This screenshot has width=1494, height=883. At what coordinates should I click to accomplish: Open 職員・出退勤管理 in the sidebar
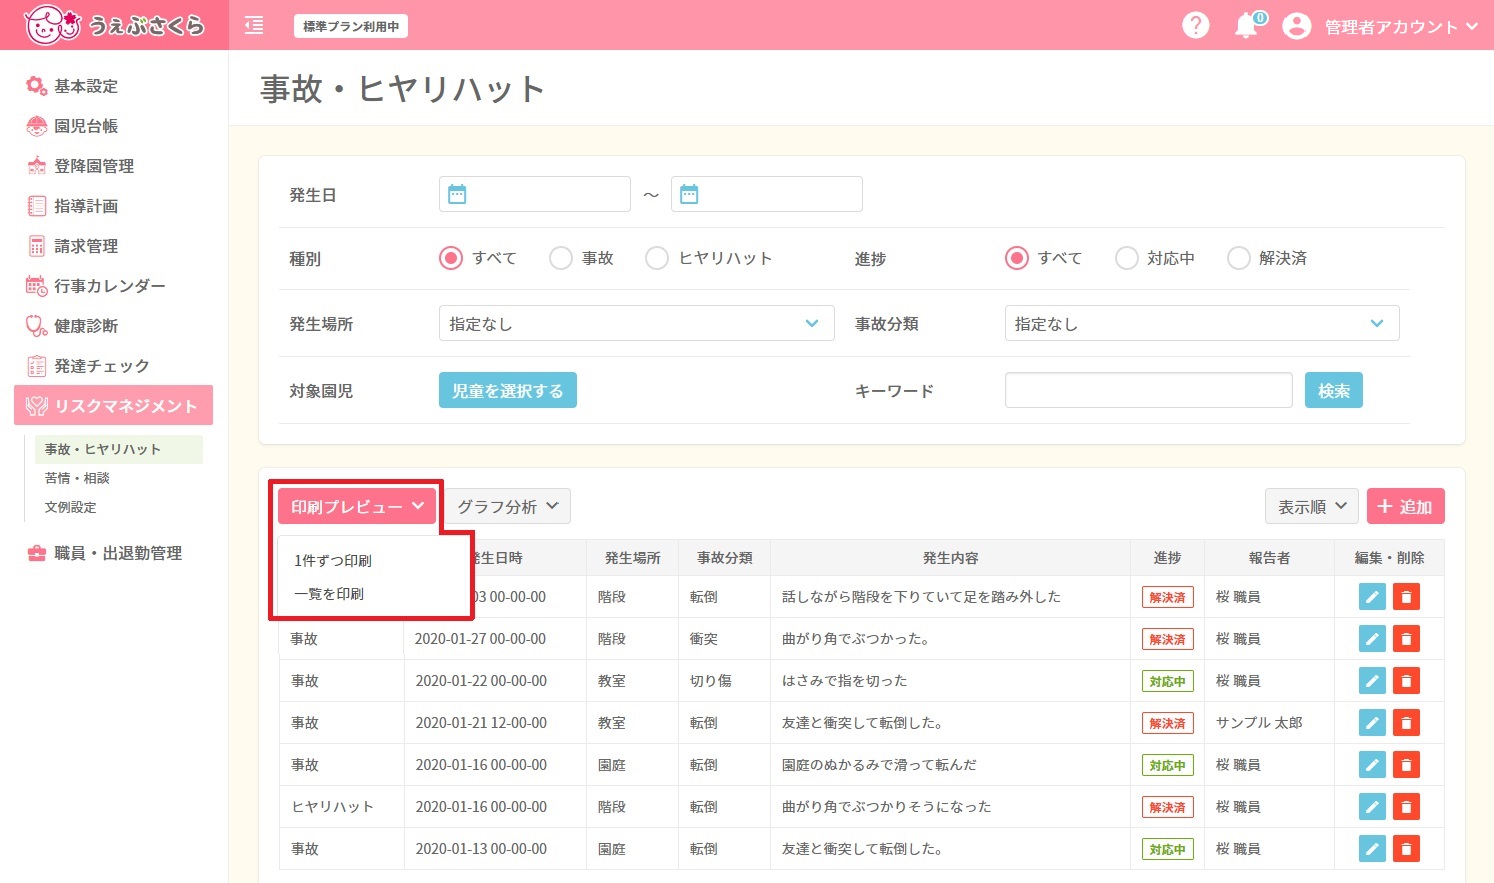tap(118, 553)
